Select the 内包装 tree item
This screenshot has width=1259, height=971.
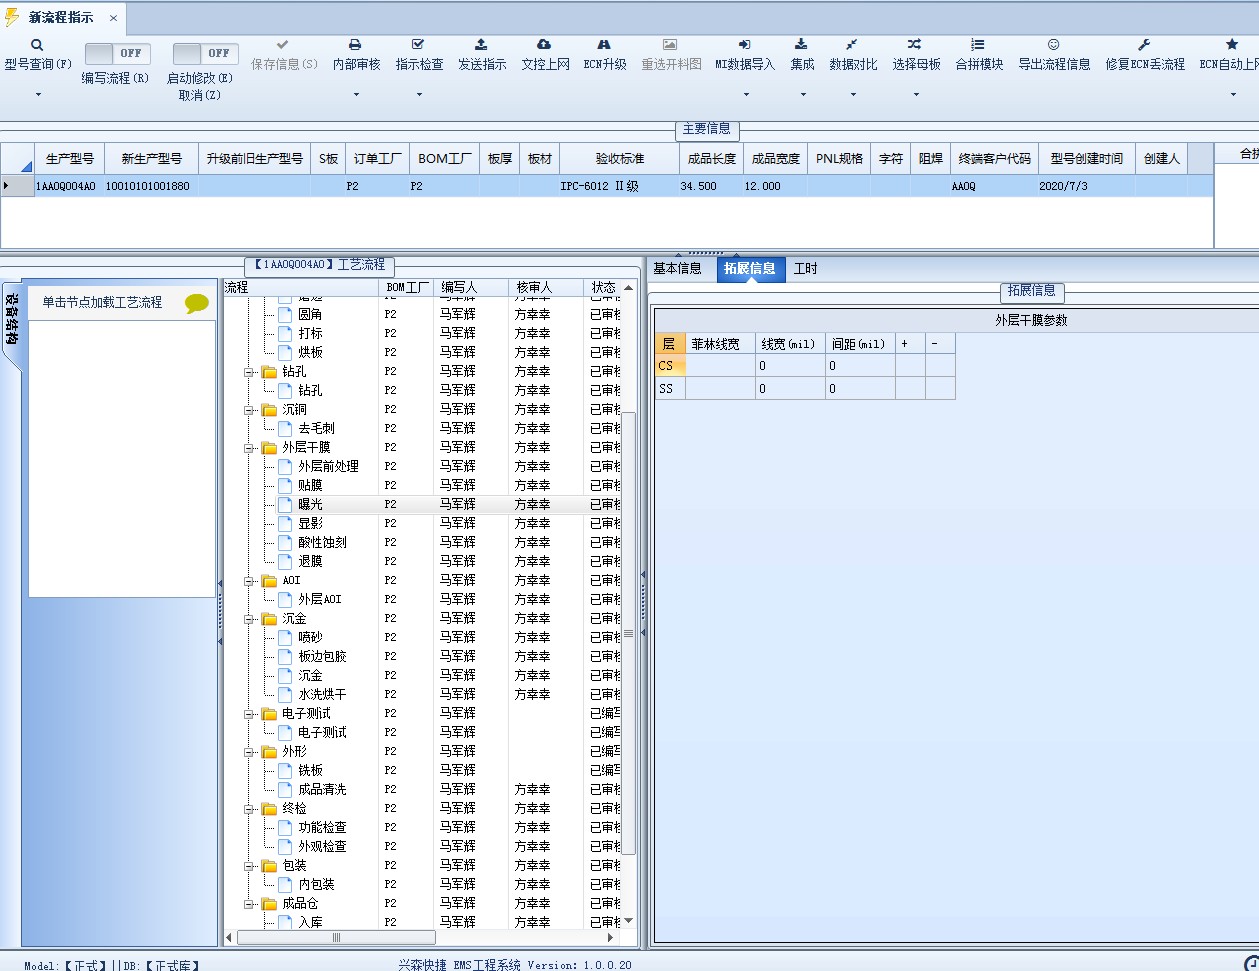[x=317, y=885]
